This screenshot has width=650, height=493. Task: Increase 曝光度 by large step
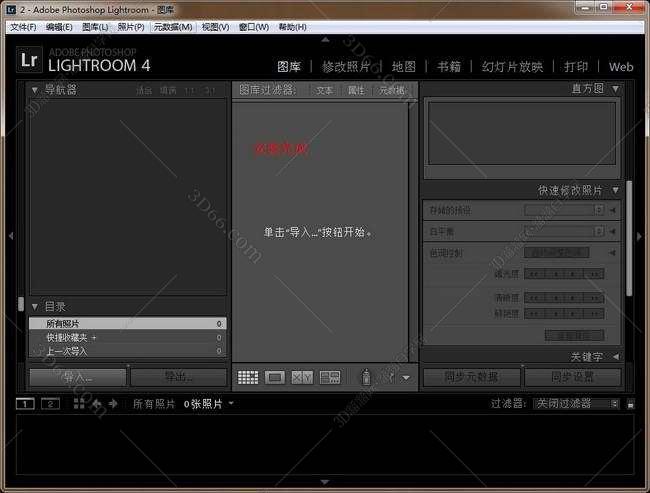click(x=594, y=274)
